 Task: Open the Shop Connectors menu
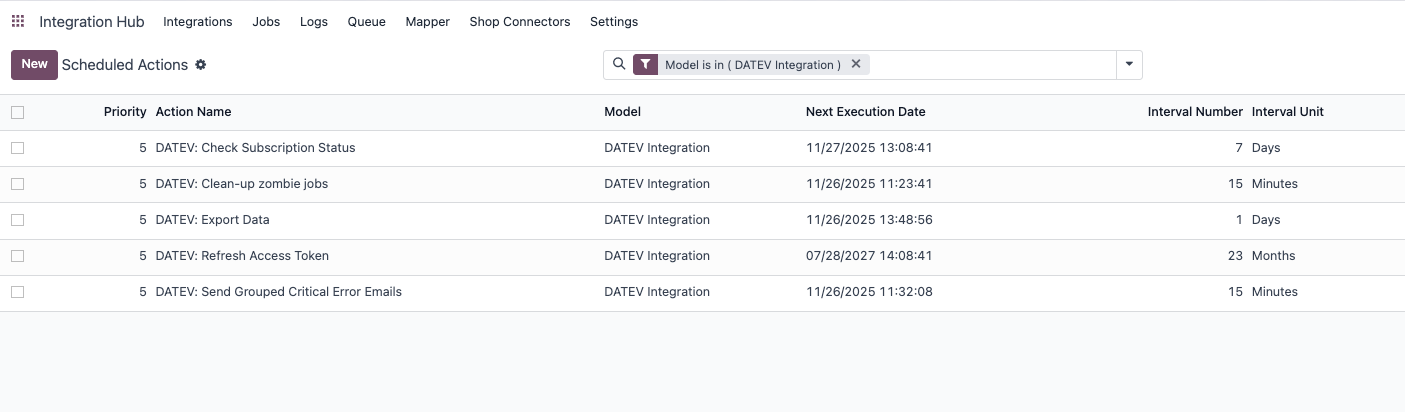pos(520,21)
